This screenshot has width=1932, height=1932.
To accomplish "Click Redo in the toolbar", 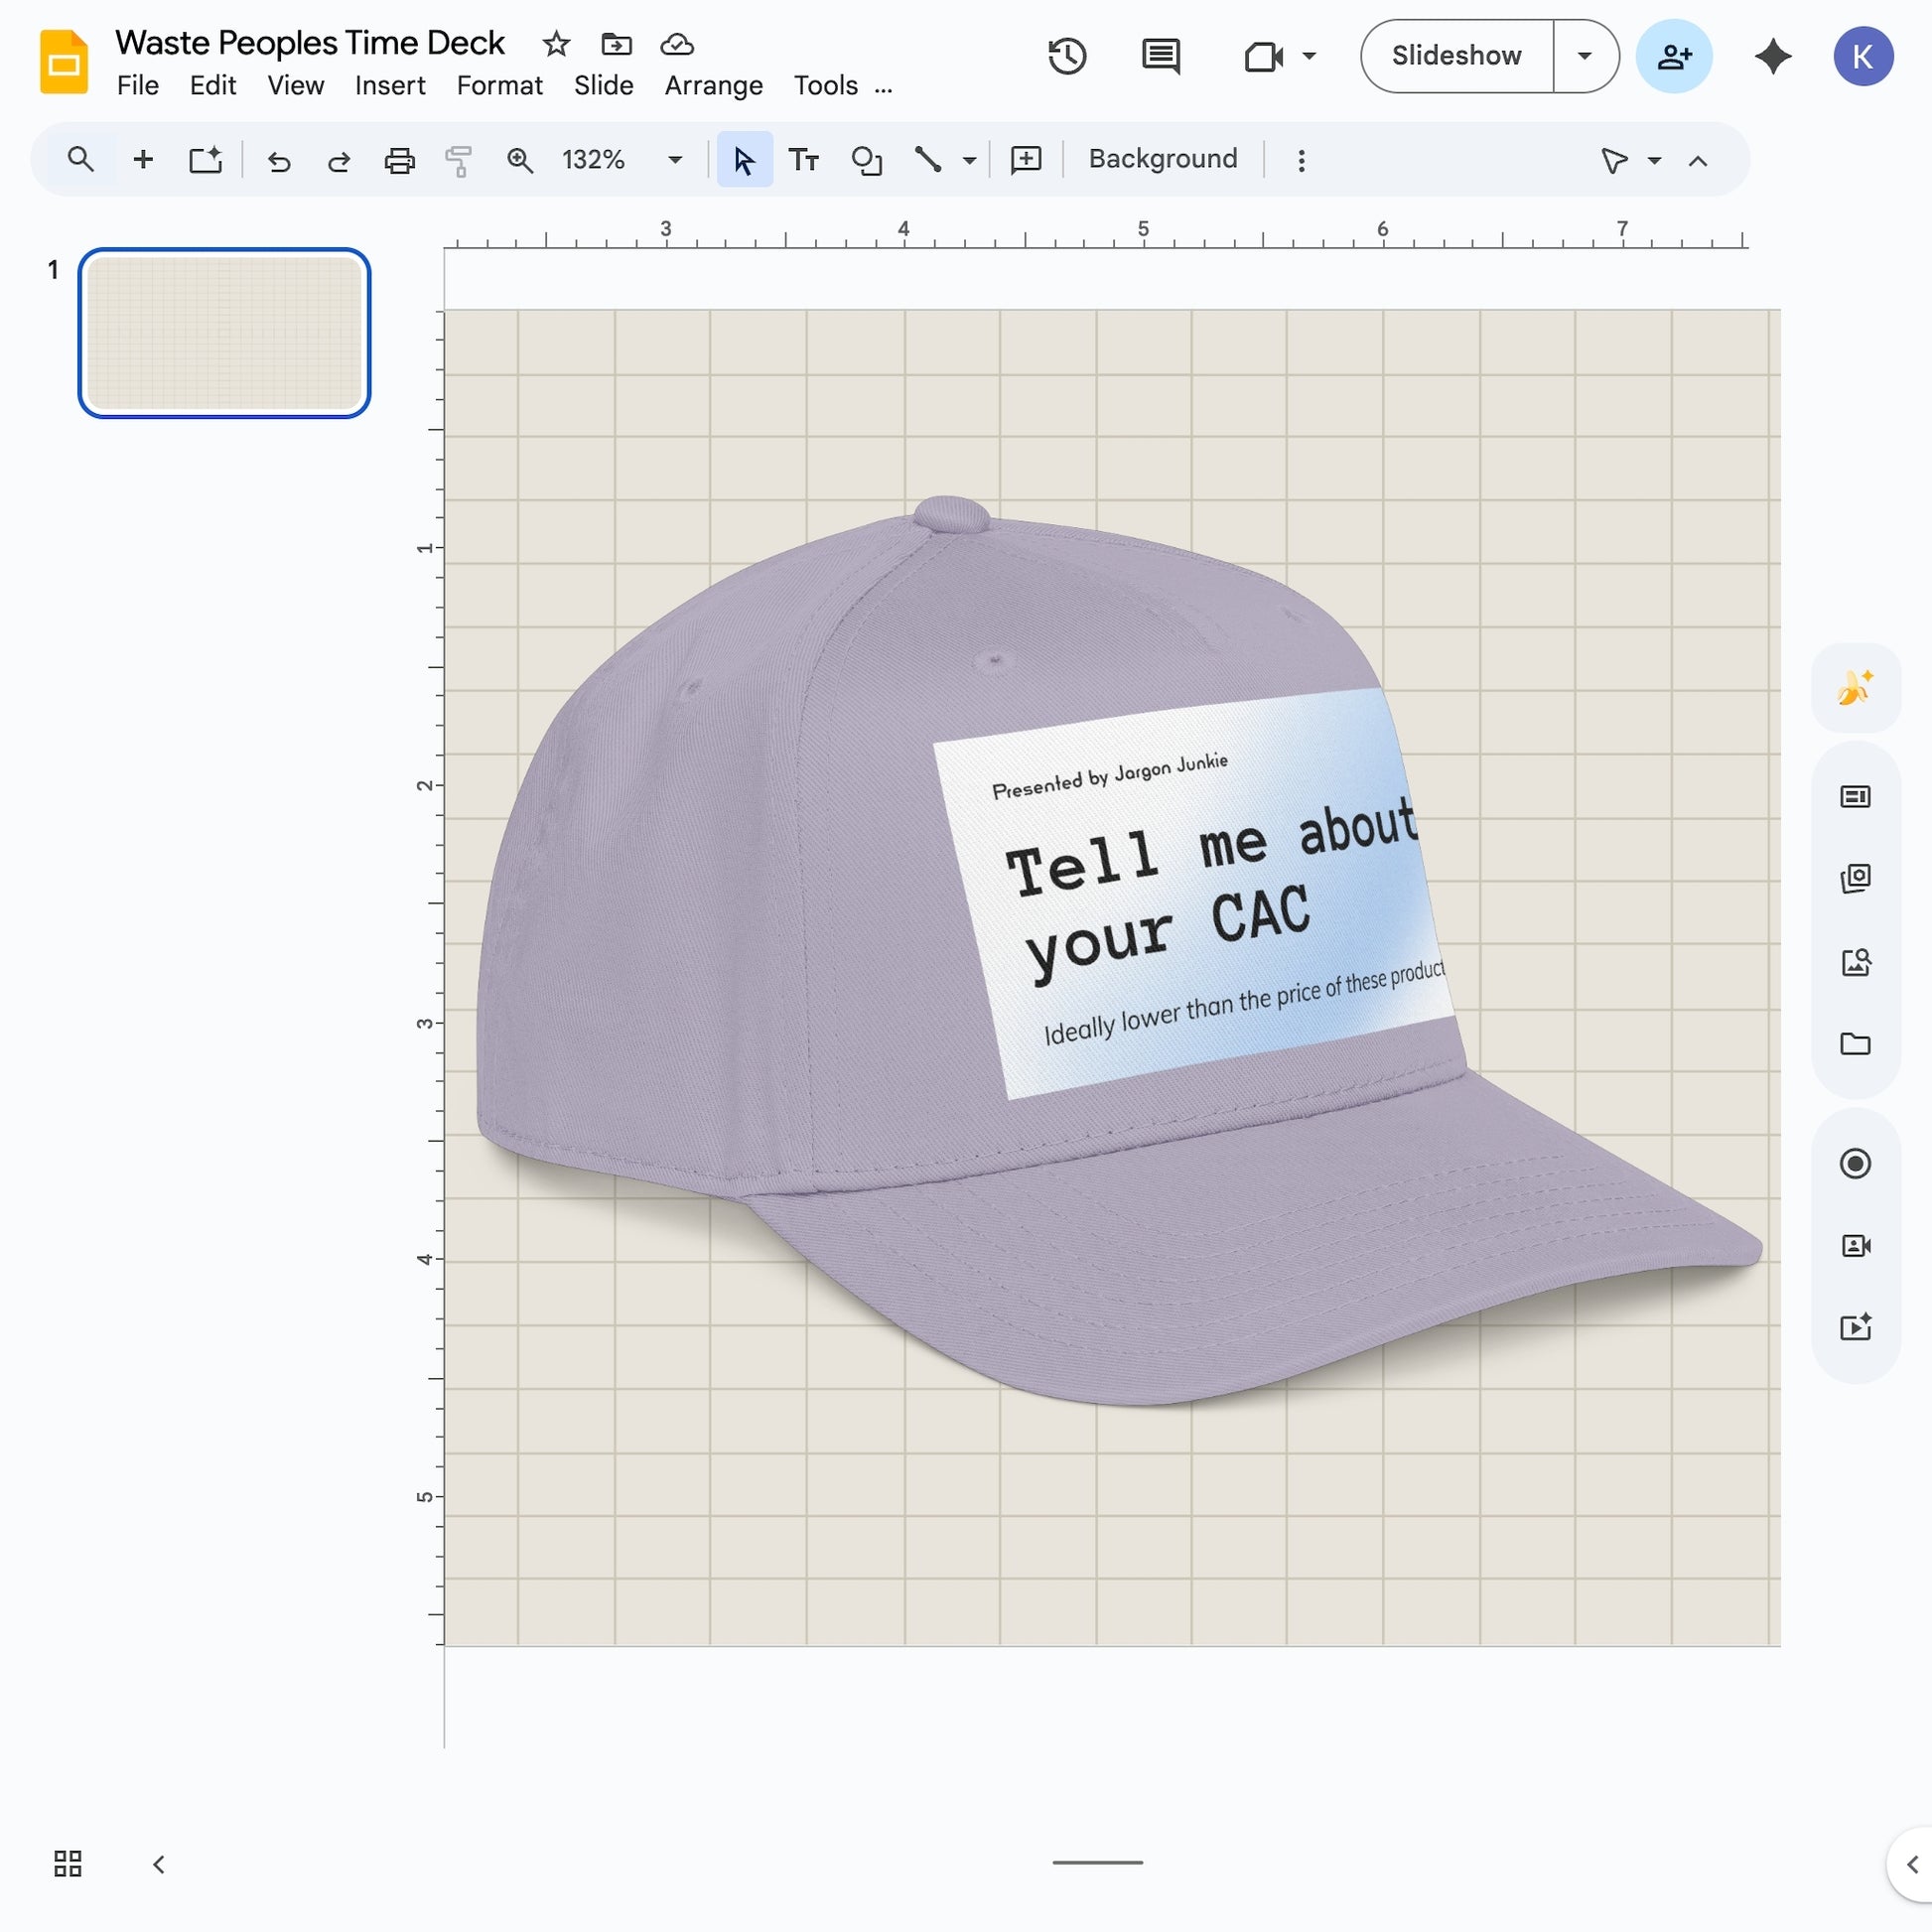I will click(x=339, y=159).
